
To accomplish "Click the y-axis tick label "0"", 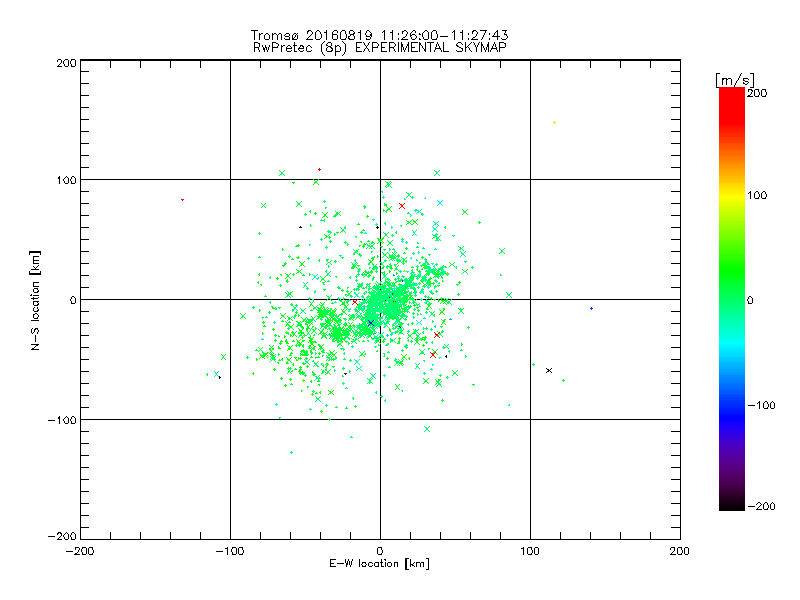I will coord(73,300).
